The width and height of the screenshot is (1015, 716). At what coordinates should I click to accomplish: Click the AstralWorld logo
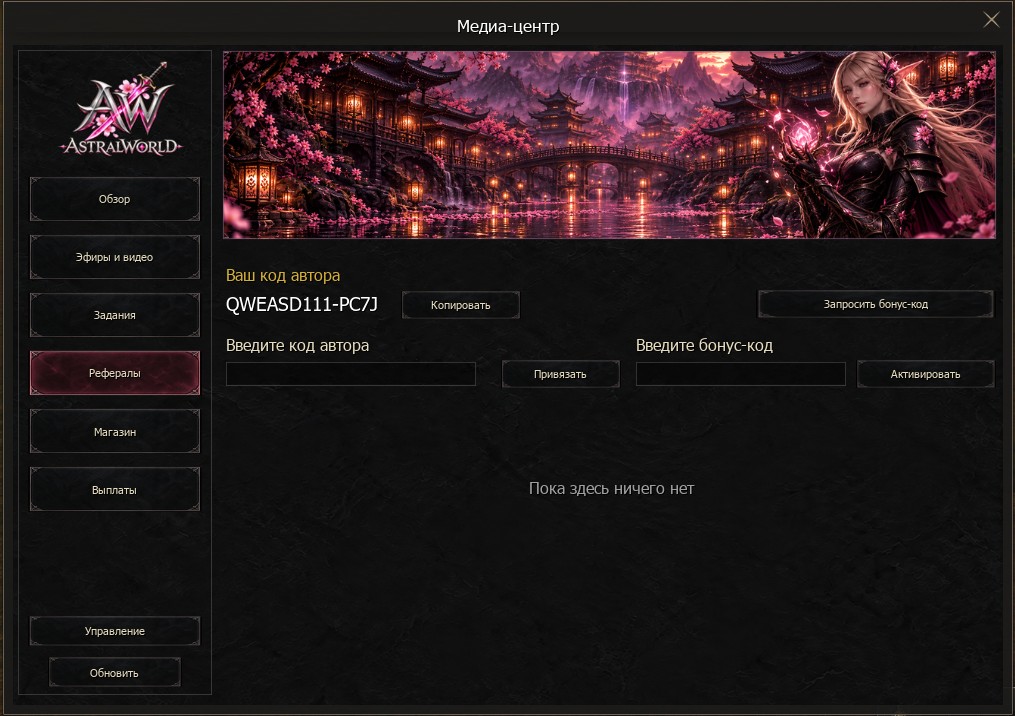120,109
